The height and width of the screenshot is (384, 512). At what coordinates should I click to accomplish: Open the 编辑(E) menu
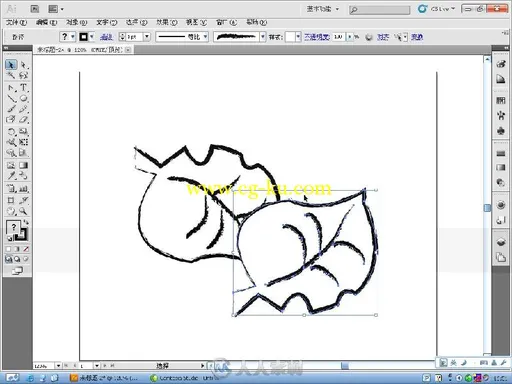(x=46, y=22)
